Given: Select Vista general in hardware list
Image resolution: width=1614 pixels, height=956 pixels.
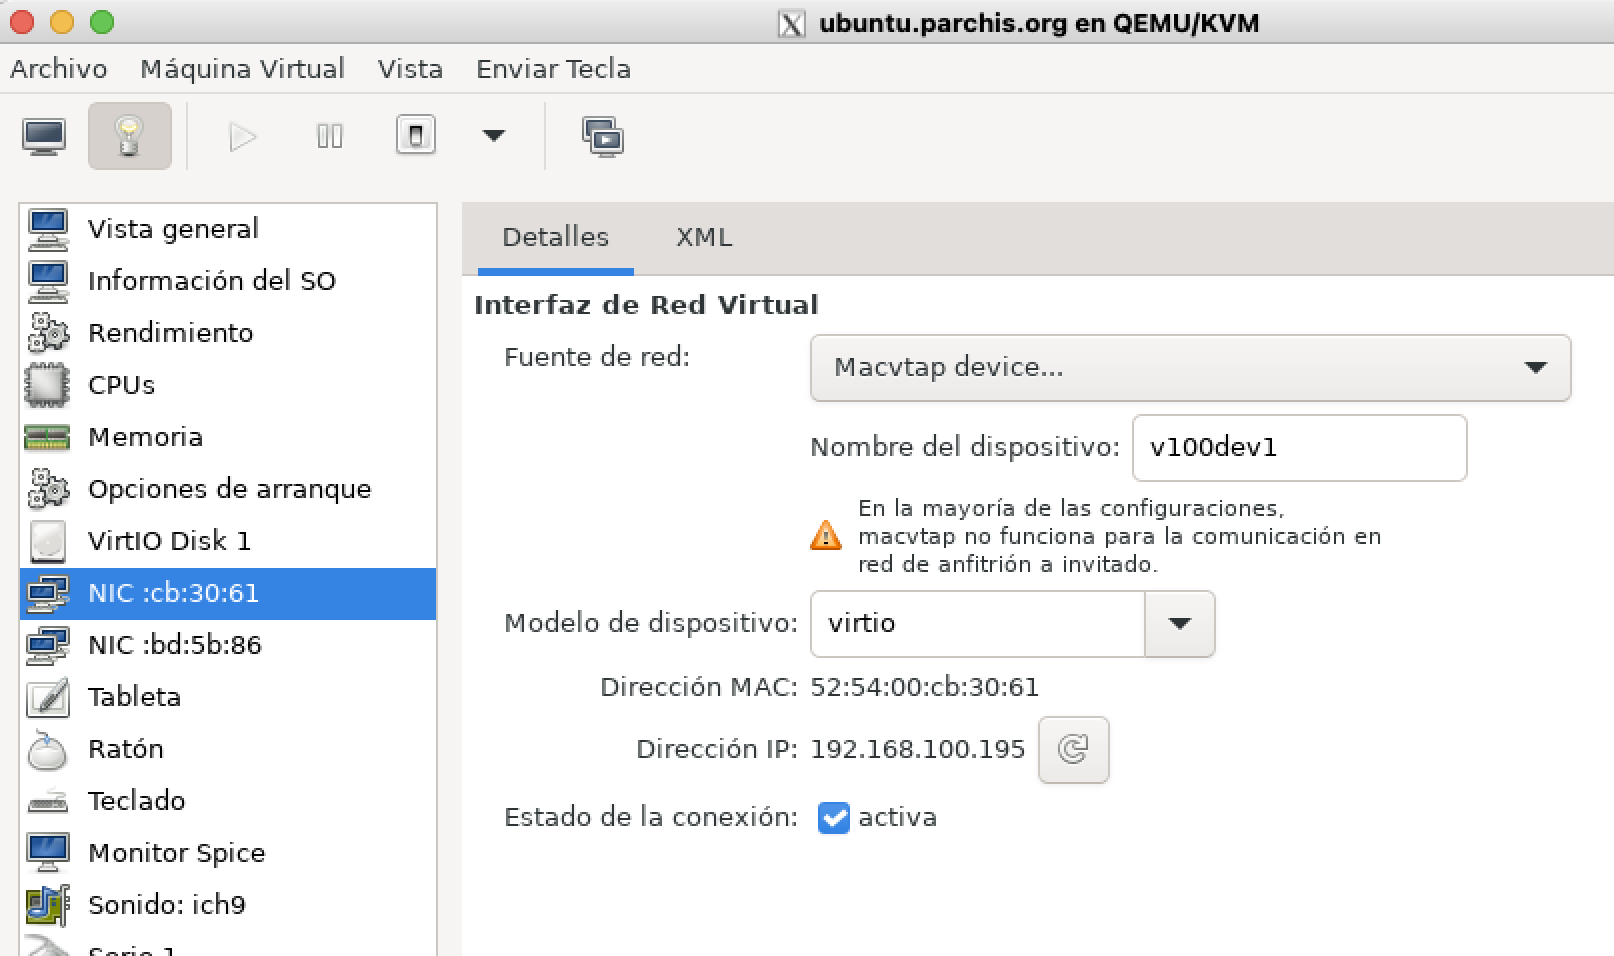Looking at the screenshot, I should point(228,229).
